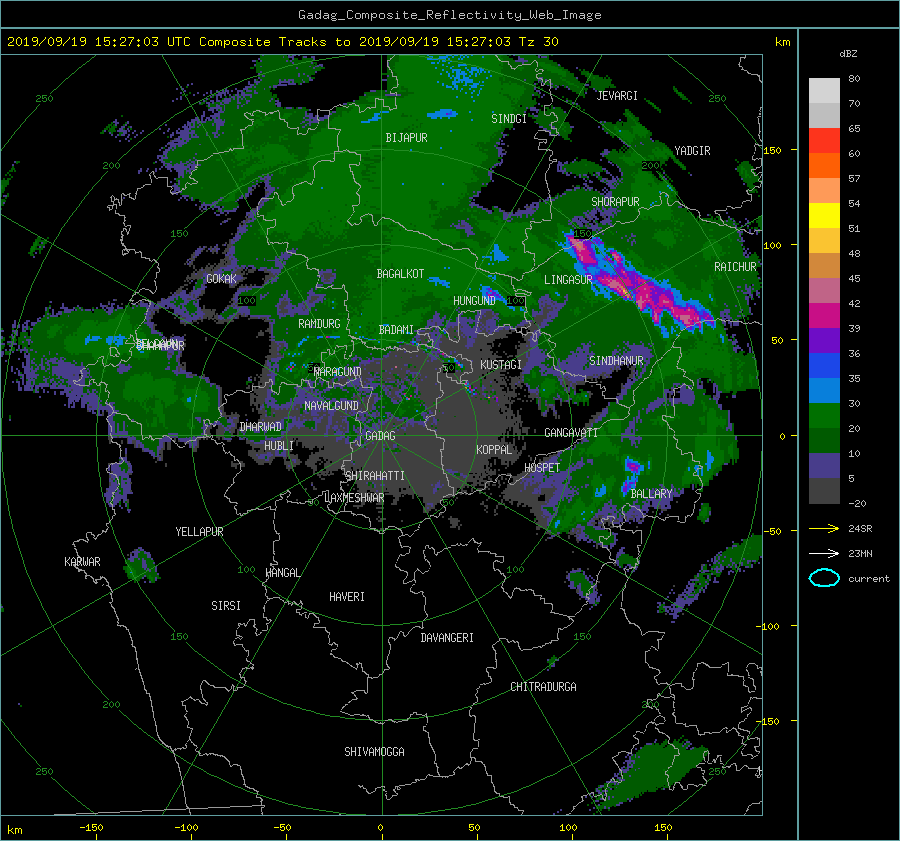Click the Gadag_Composite_Reflectivity_Web_Image title
Image resolution: width=900 pixels, height=841 pixels.
click(449, 15)
